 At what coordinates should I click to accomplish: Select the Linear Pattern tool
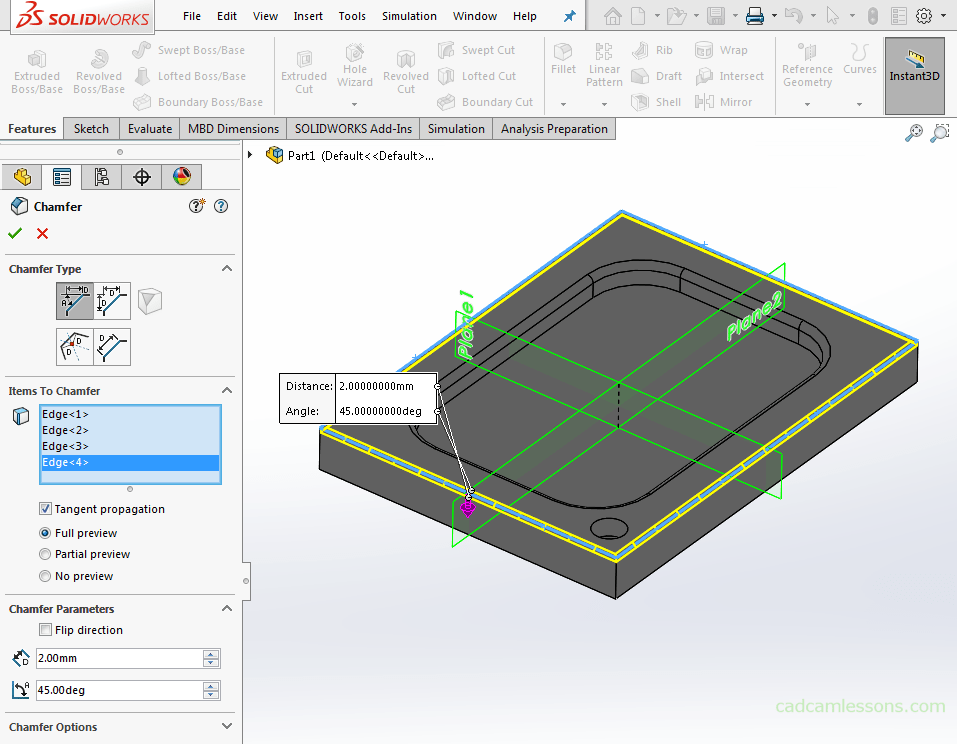click(604, 65)
